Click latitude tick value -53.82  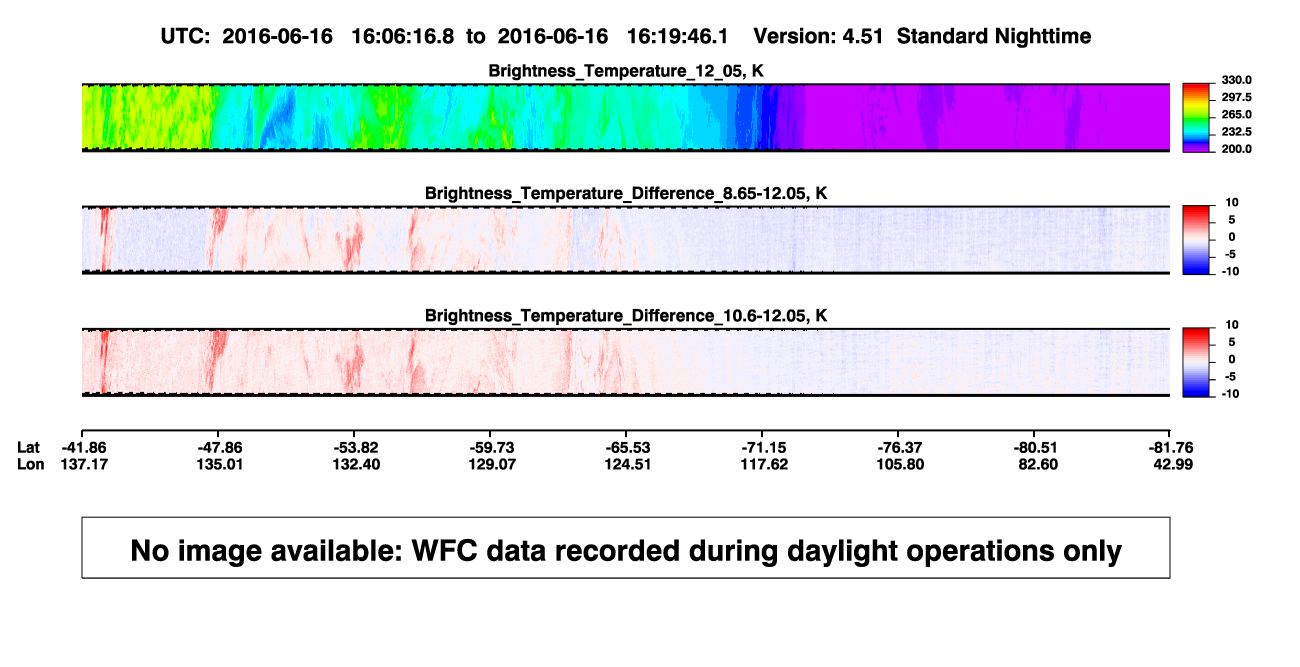tap(354, 447)
